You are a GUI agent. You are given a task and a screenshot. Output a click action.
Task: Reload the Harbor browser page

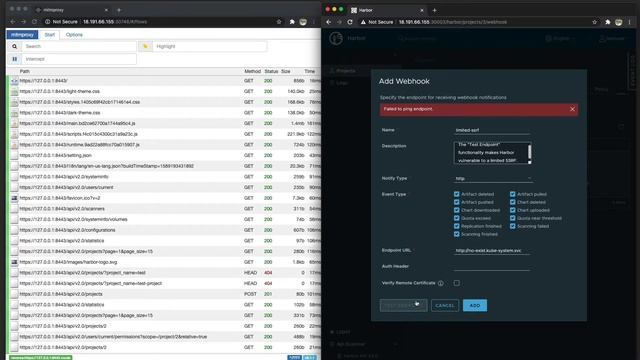[x=350, y=22]
